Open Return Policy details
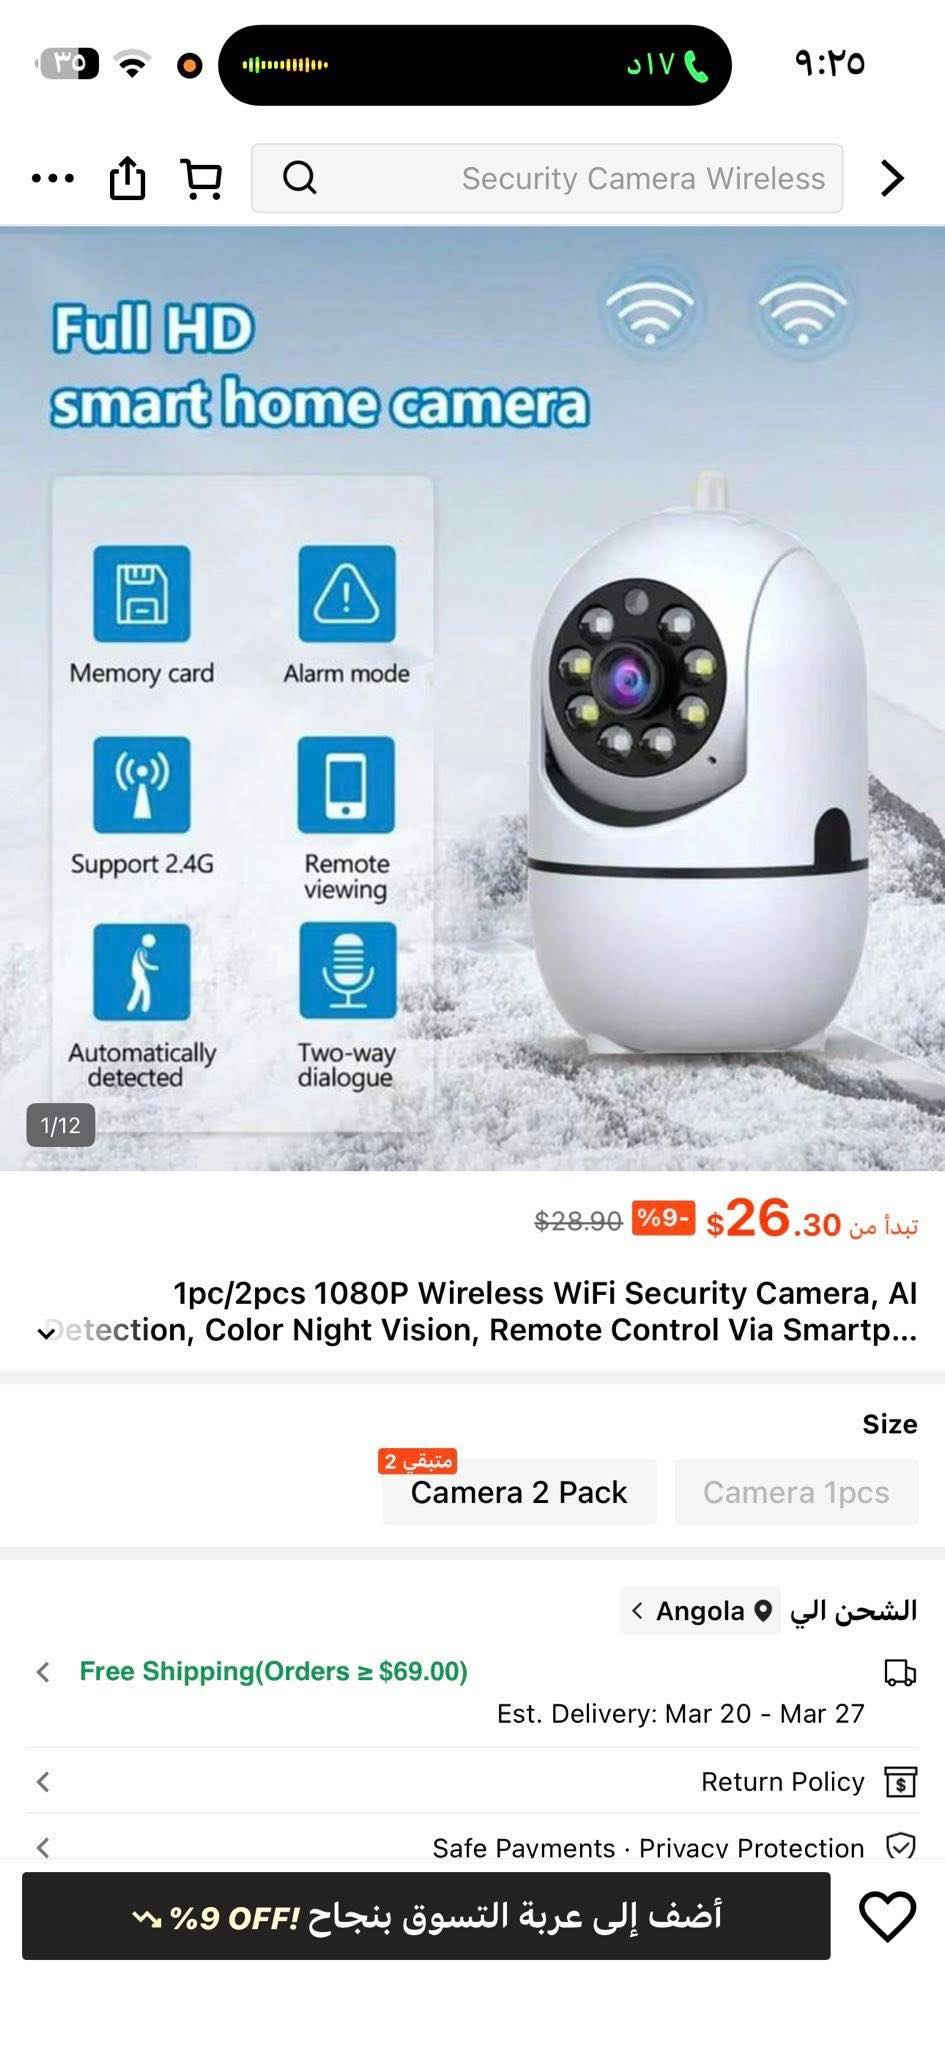The width and height of the screenshot is (945, 2048). [x=472, y=1781]
